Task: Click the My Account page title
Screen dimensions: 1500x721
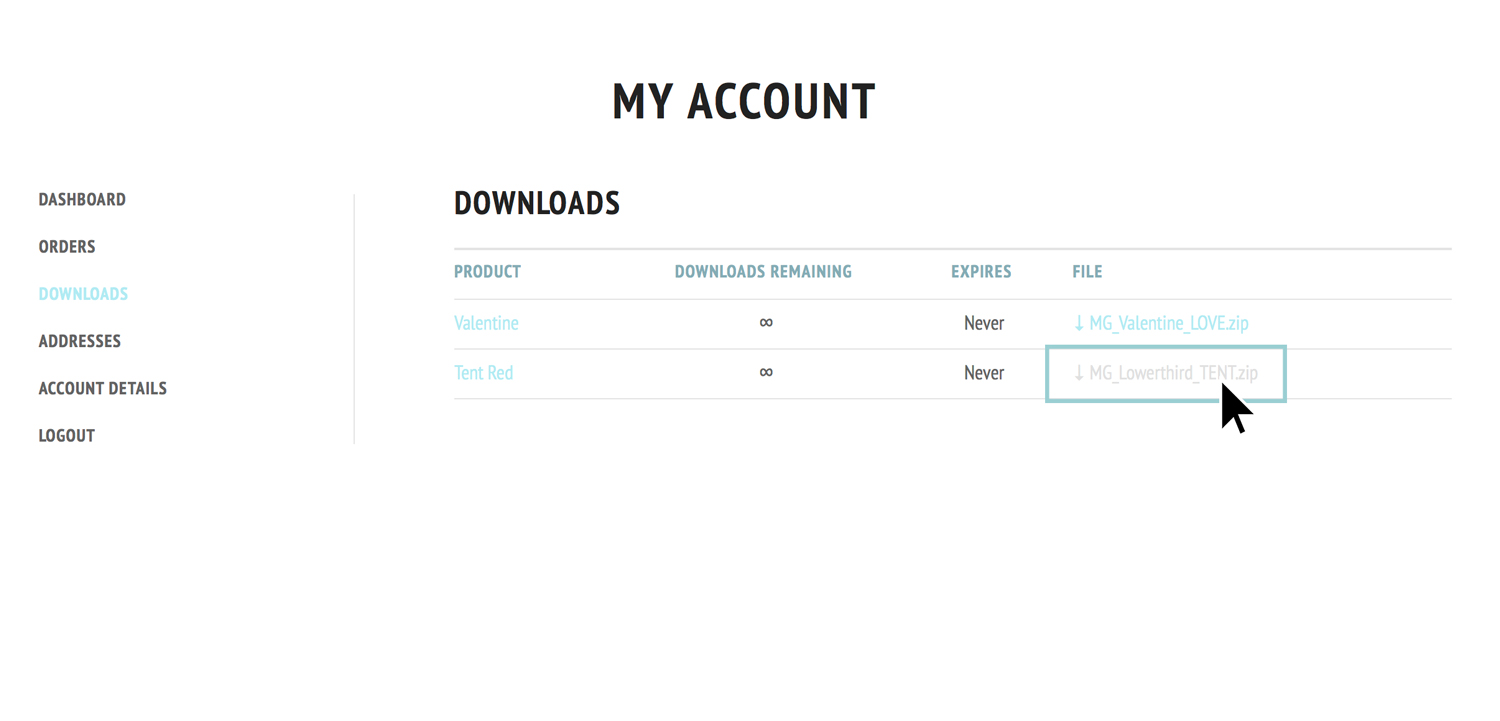Action: 744,102
